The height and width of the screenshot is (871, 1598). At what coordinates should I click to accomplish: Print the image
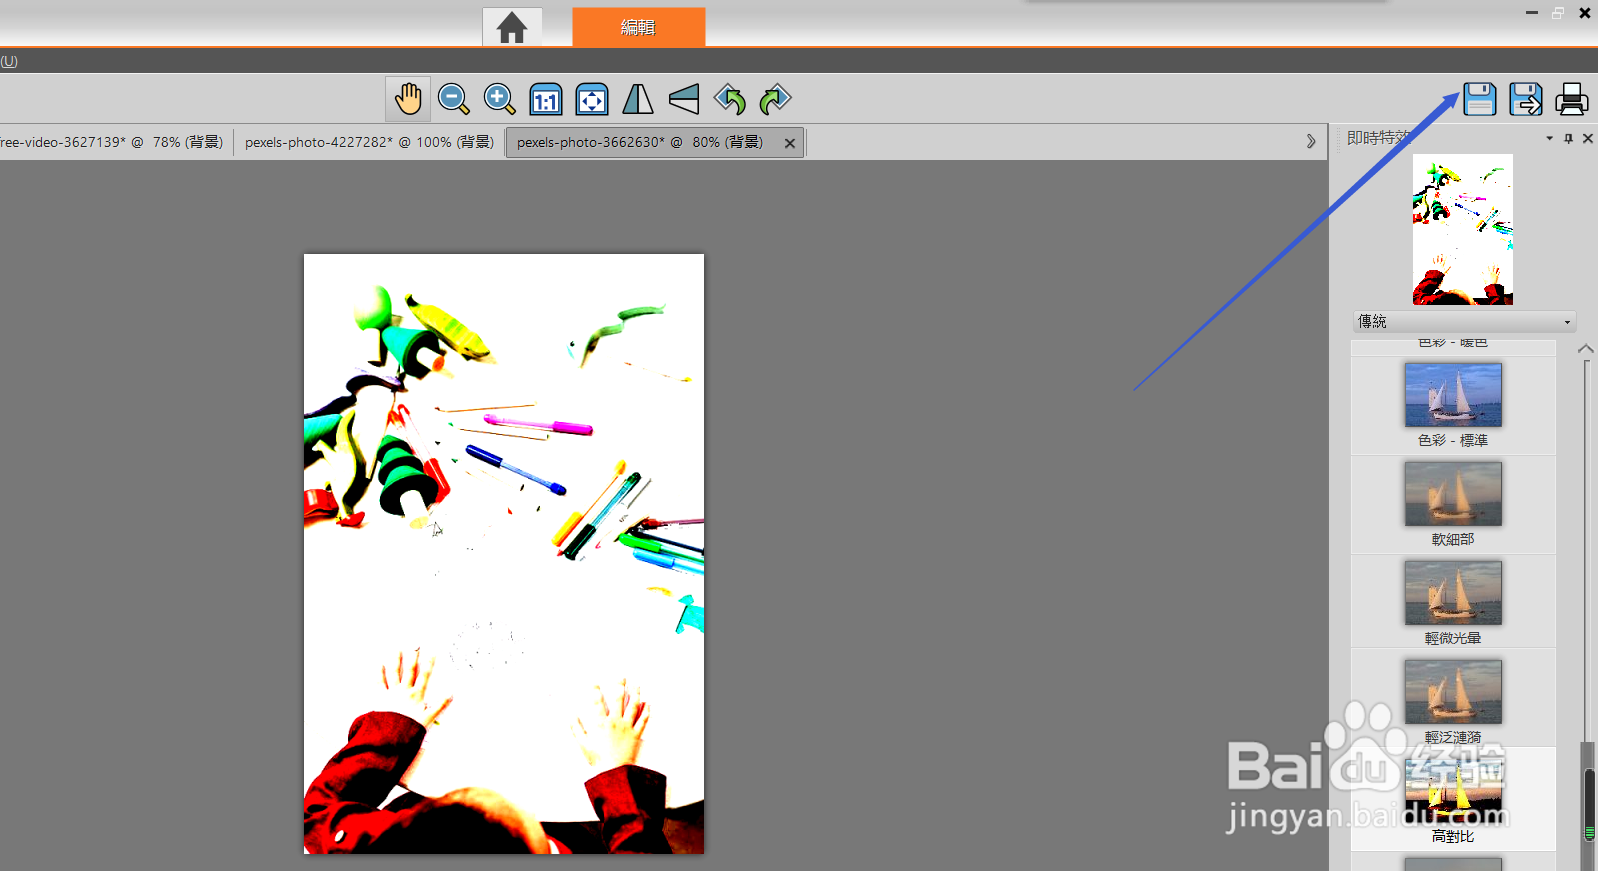pos(1572,99)
